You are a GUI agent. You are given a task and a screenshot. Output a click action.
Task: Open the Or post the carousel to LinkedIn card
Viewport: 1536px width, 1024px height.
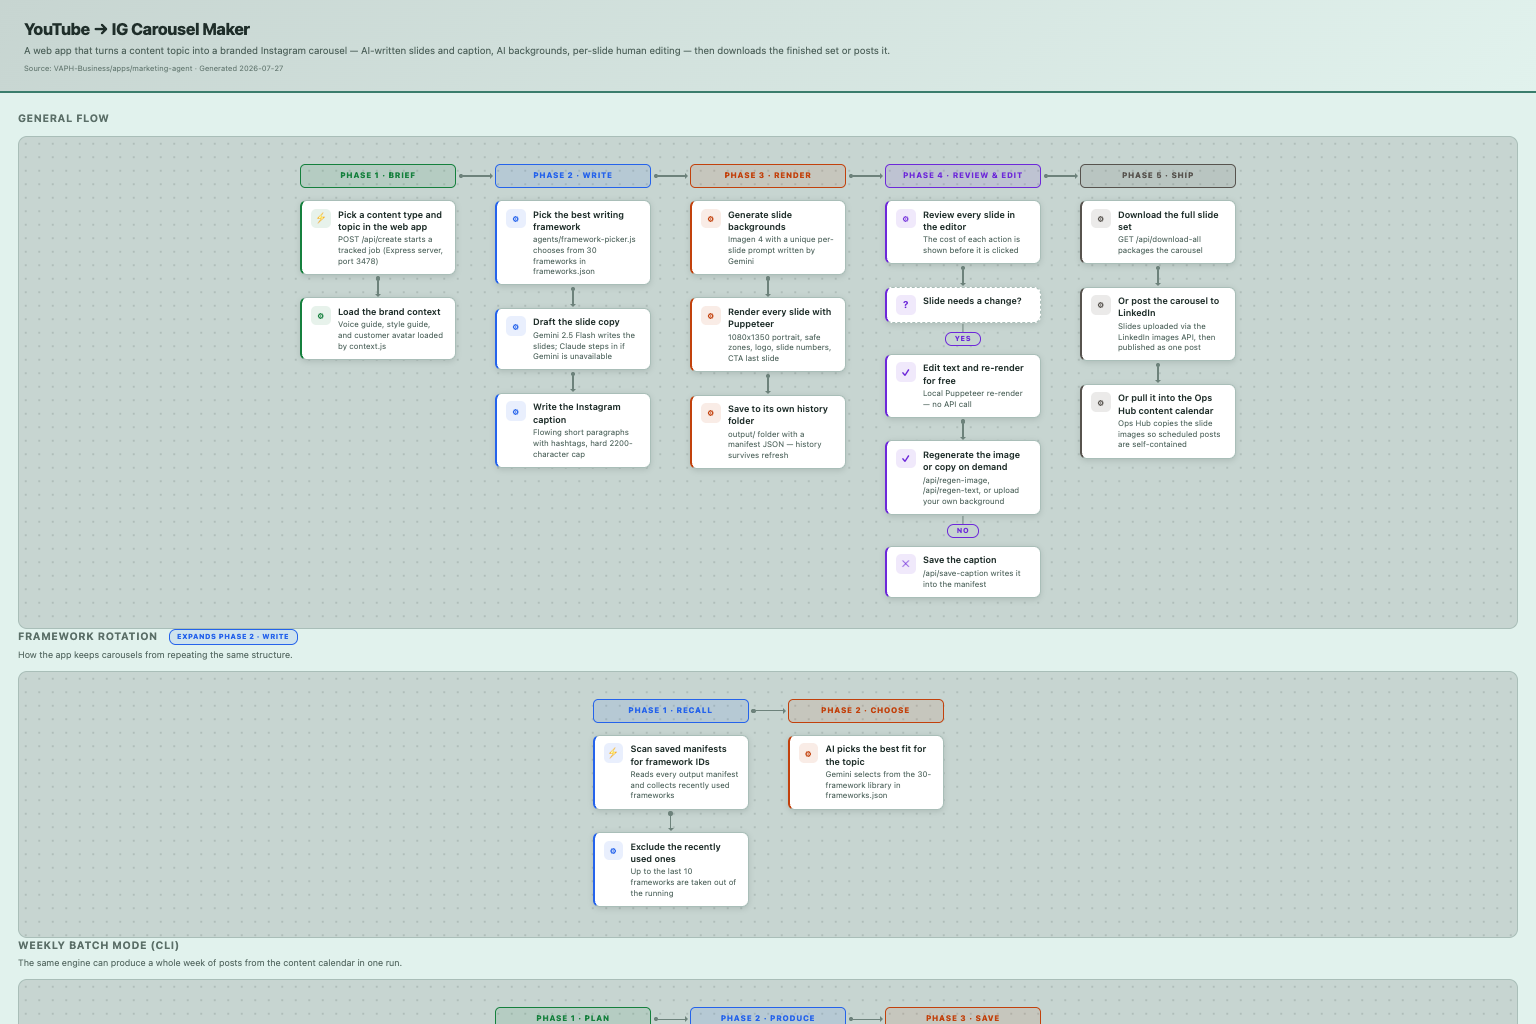pos(1158,324)
